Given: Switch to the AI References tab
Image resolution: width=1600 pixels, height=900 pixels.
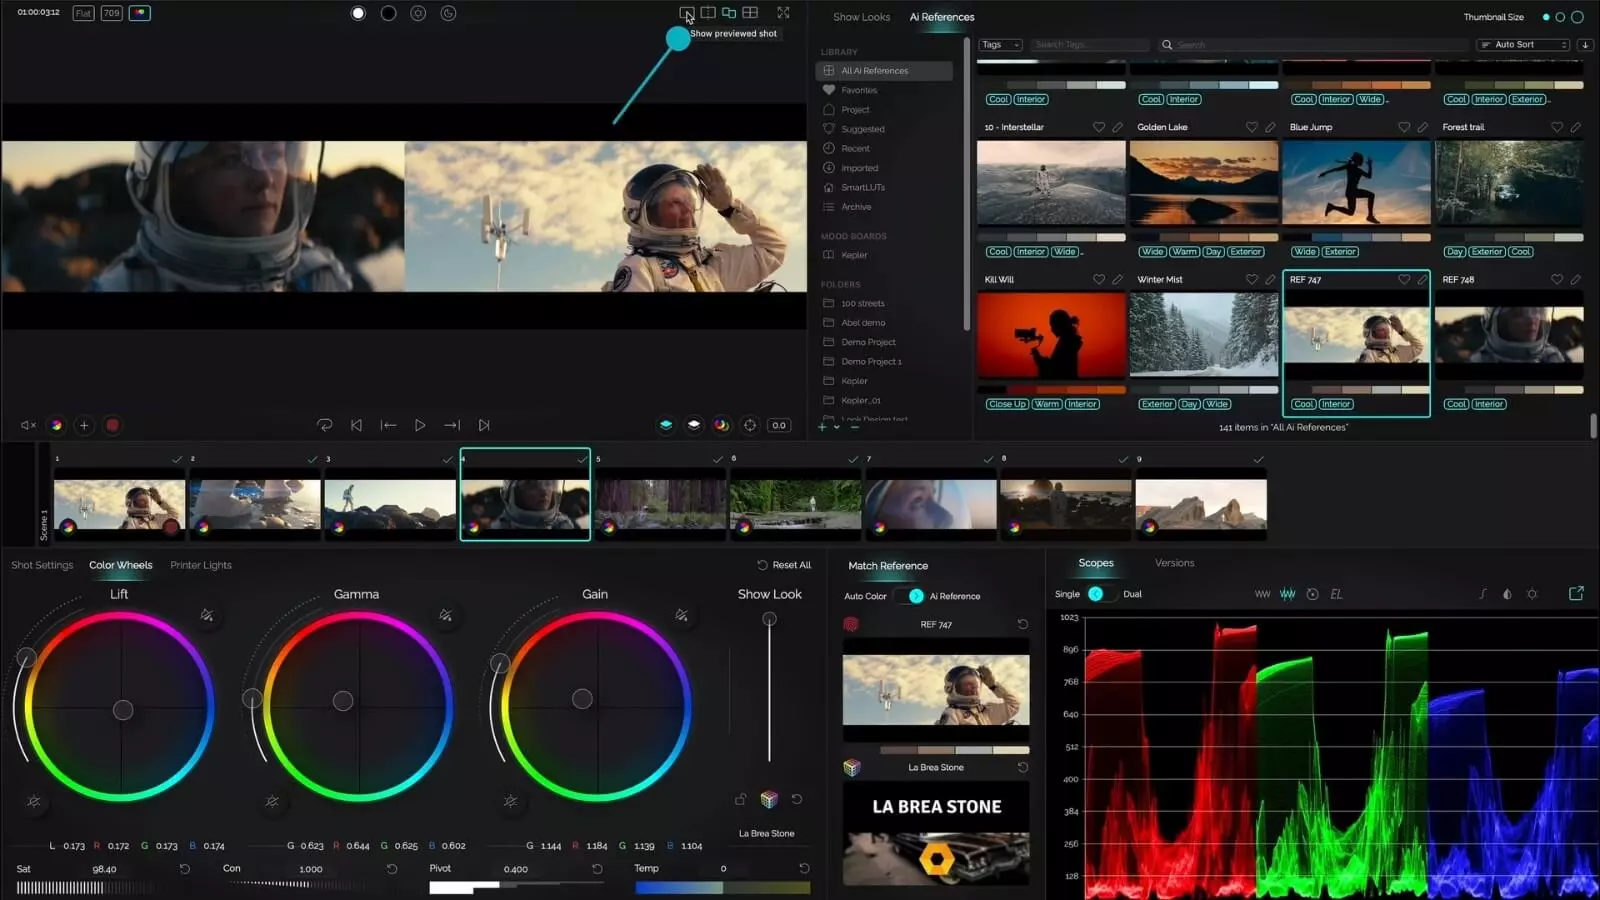Looking at the screenshot, I should click(x=942, y=17).
